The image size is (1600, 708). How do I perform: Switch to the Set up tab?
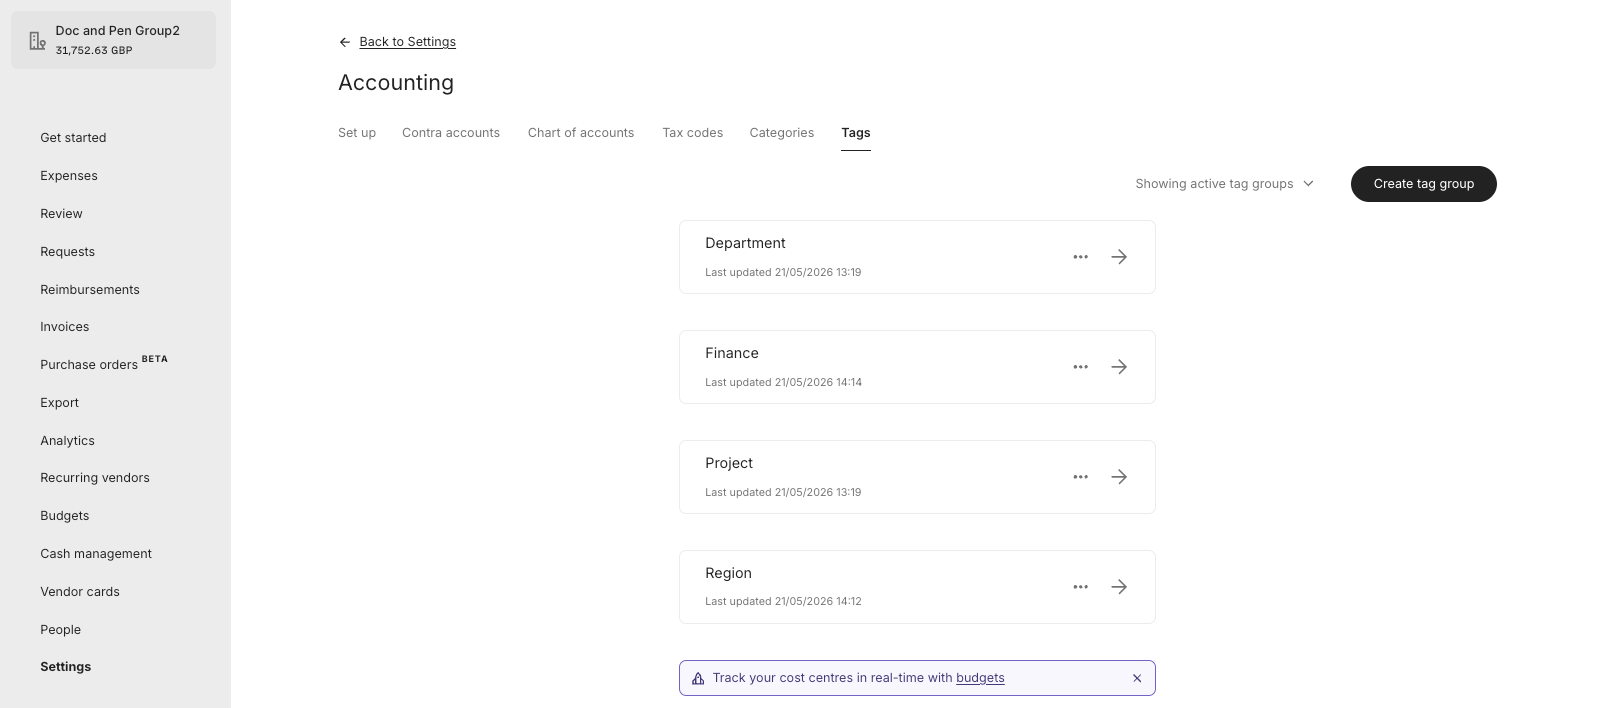coord(357,133)
